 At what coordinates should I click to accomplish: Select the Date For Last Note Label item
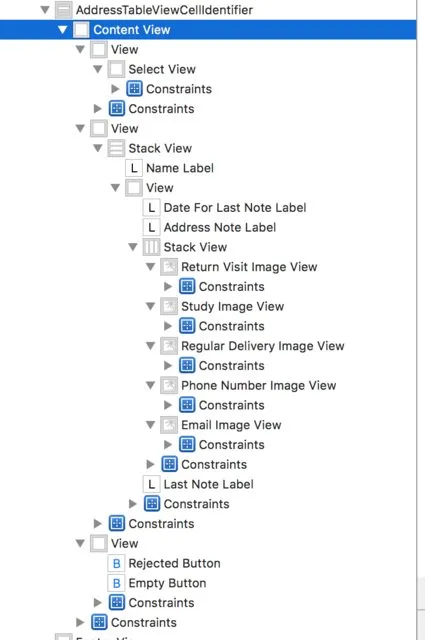click(235, 208)
